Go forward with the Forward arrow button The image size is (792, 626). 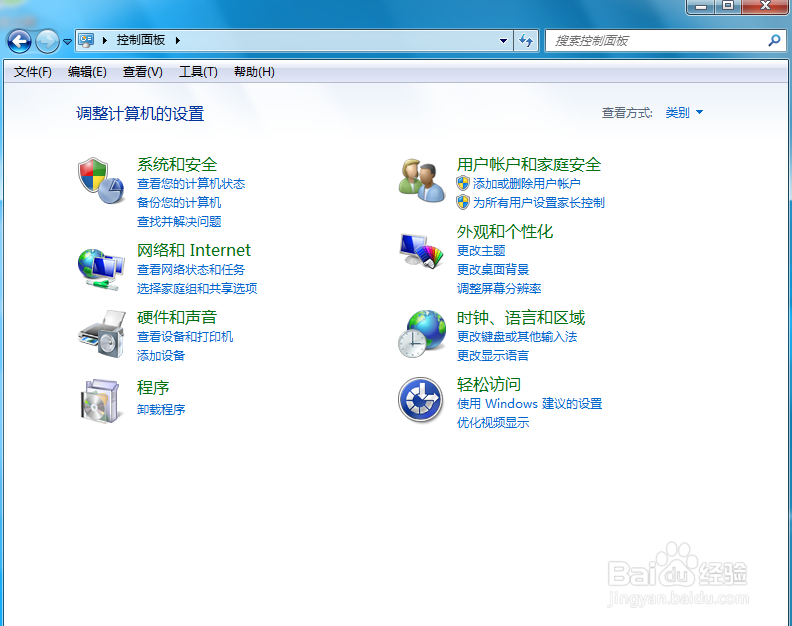47,41
